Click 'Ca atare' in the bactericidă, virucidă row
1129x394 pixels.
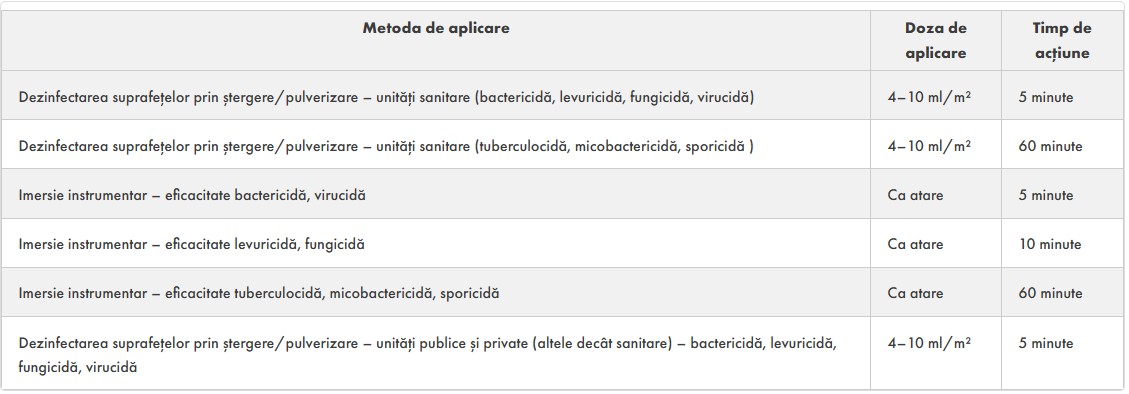click(915, 195)
